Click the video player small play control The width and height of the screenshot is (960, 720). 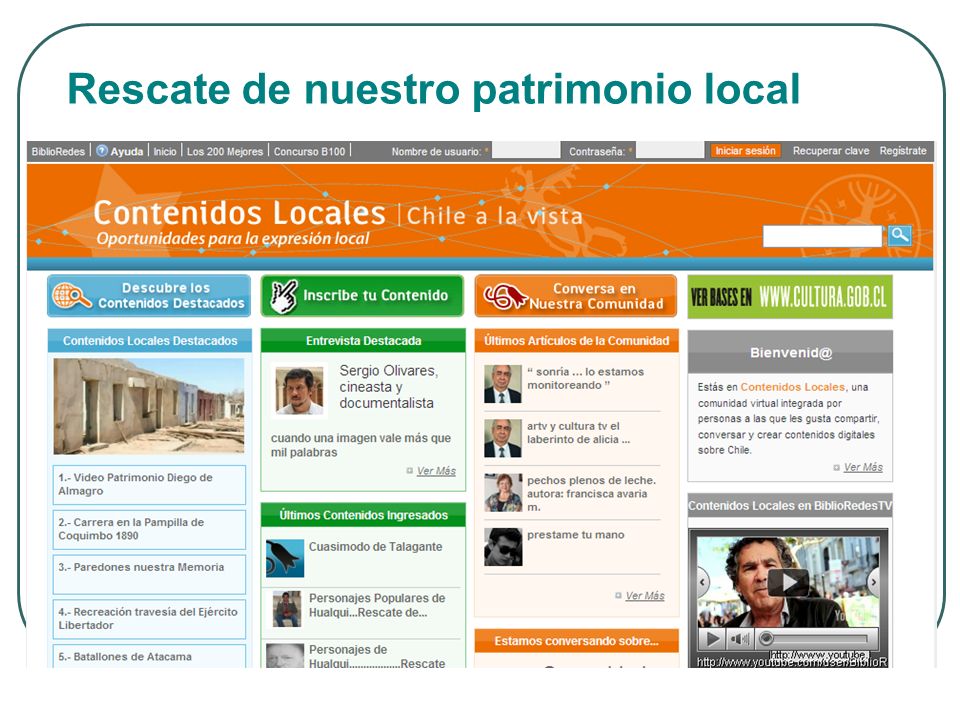(713, 639)
